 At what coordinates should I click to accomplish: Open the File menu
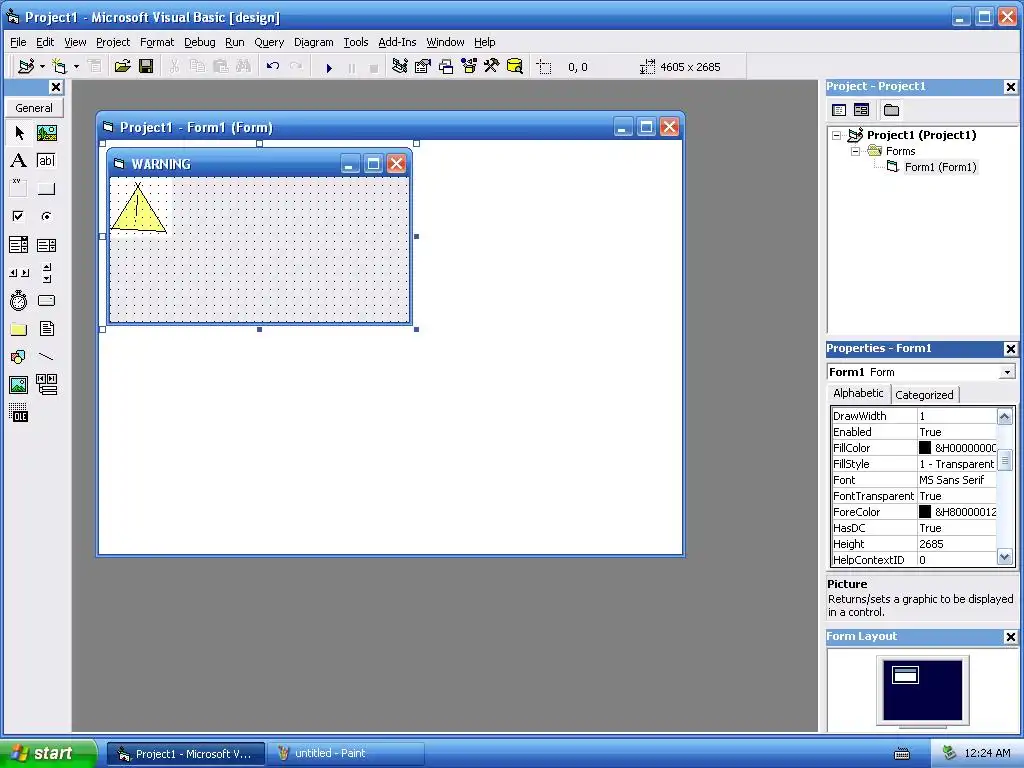click(x=18, y=42)
